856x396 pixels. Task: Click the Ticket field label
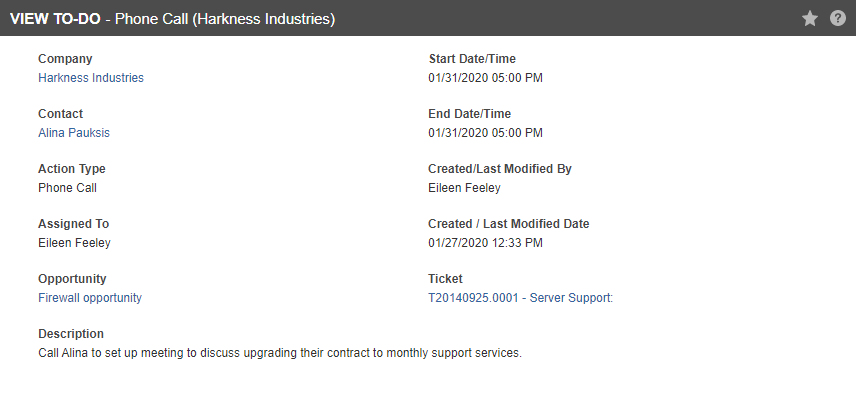(445, 279)
